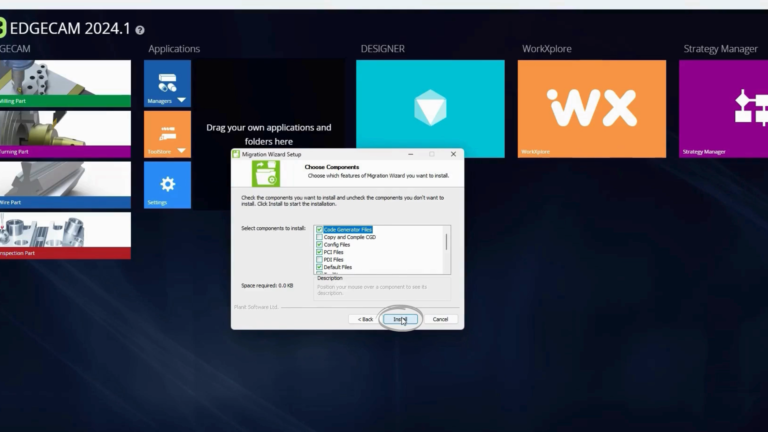768x432 pixels.
Task: Click the 'Strategy Manager' section heading
Action: [720, 48]
